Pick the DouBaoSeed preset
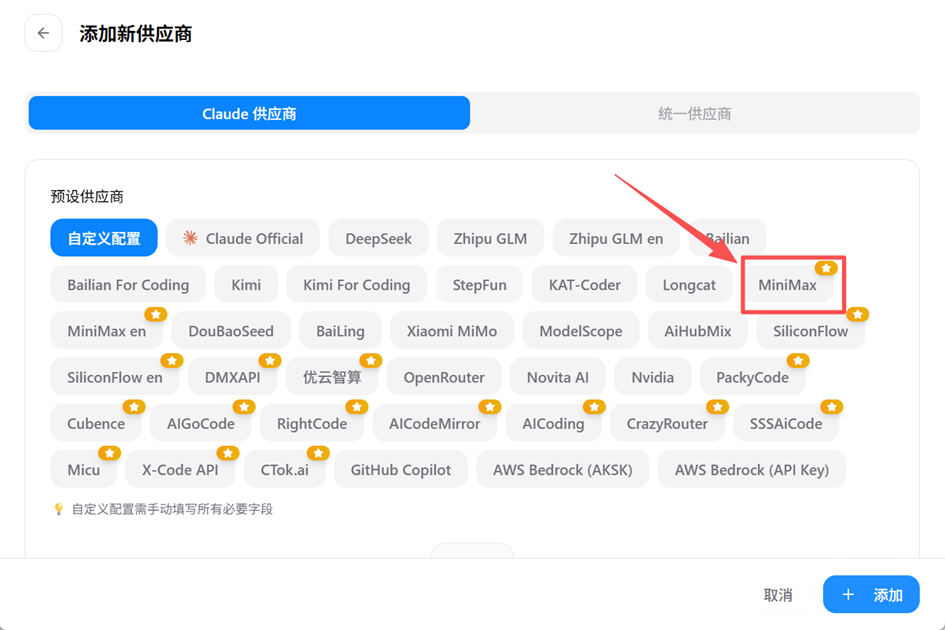 pos(231,331)
